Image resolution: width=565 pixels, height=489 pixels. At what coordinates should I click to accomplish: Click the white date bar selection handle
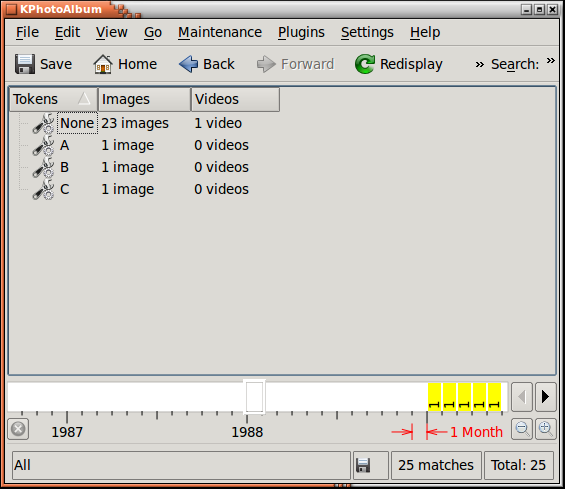click(x=254, y=396)
